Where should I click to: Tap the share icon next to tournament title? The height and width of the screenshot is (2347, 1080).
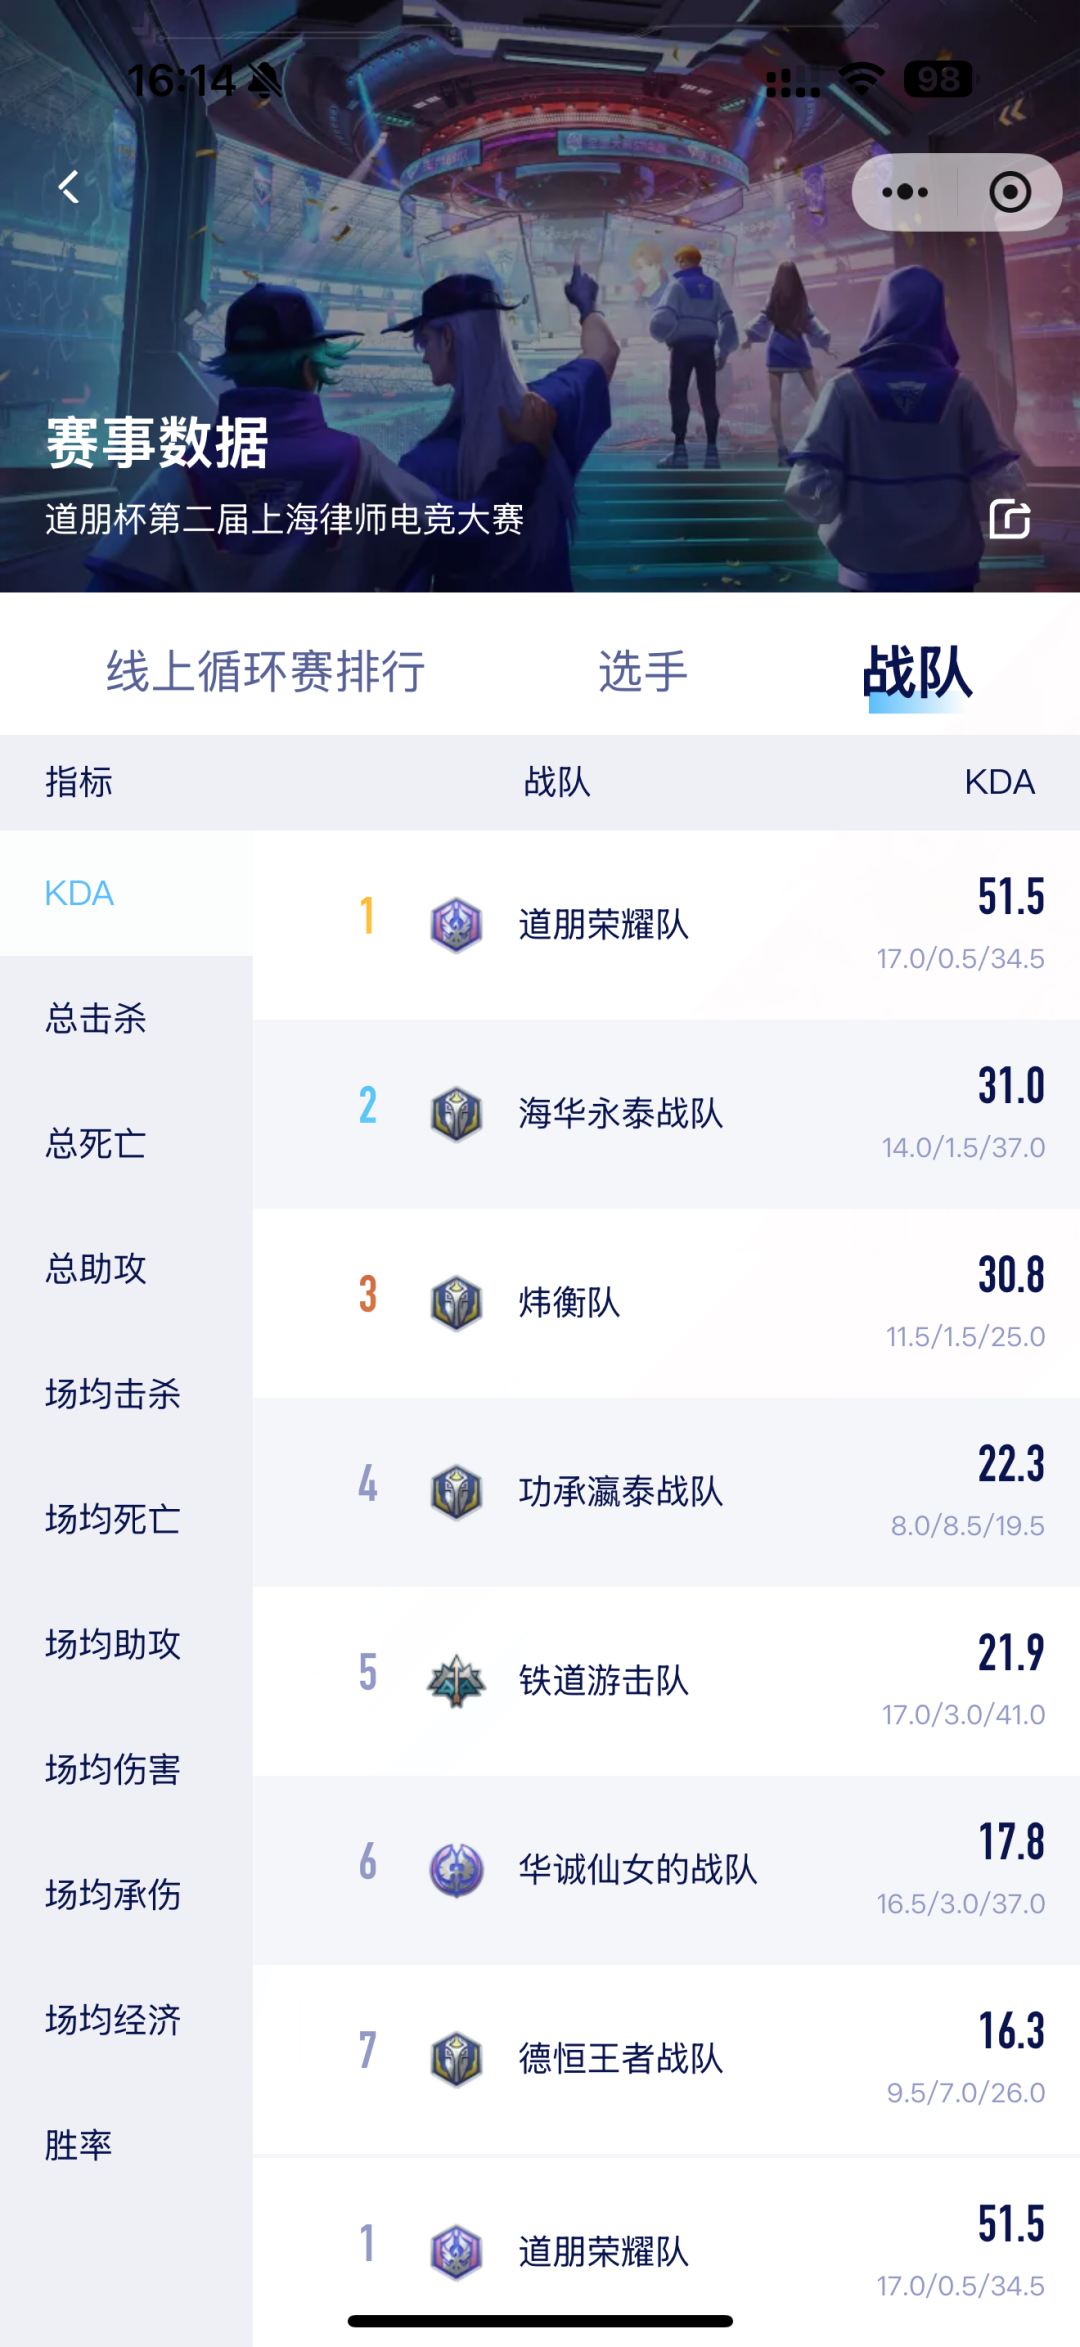coord(1012,521)
